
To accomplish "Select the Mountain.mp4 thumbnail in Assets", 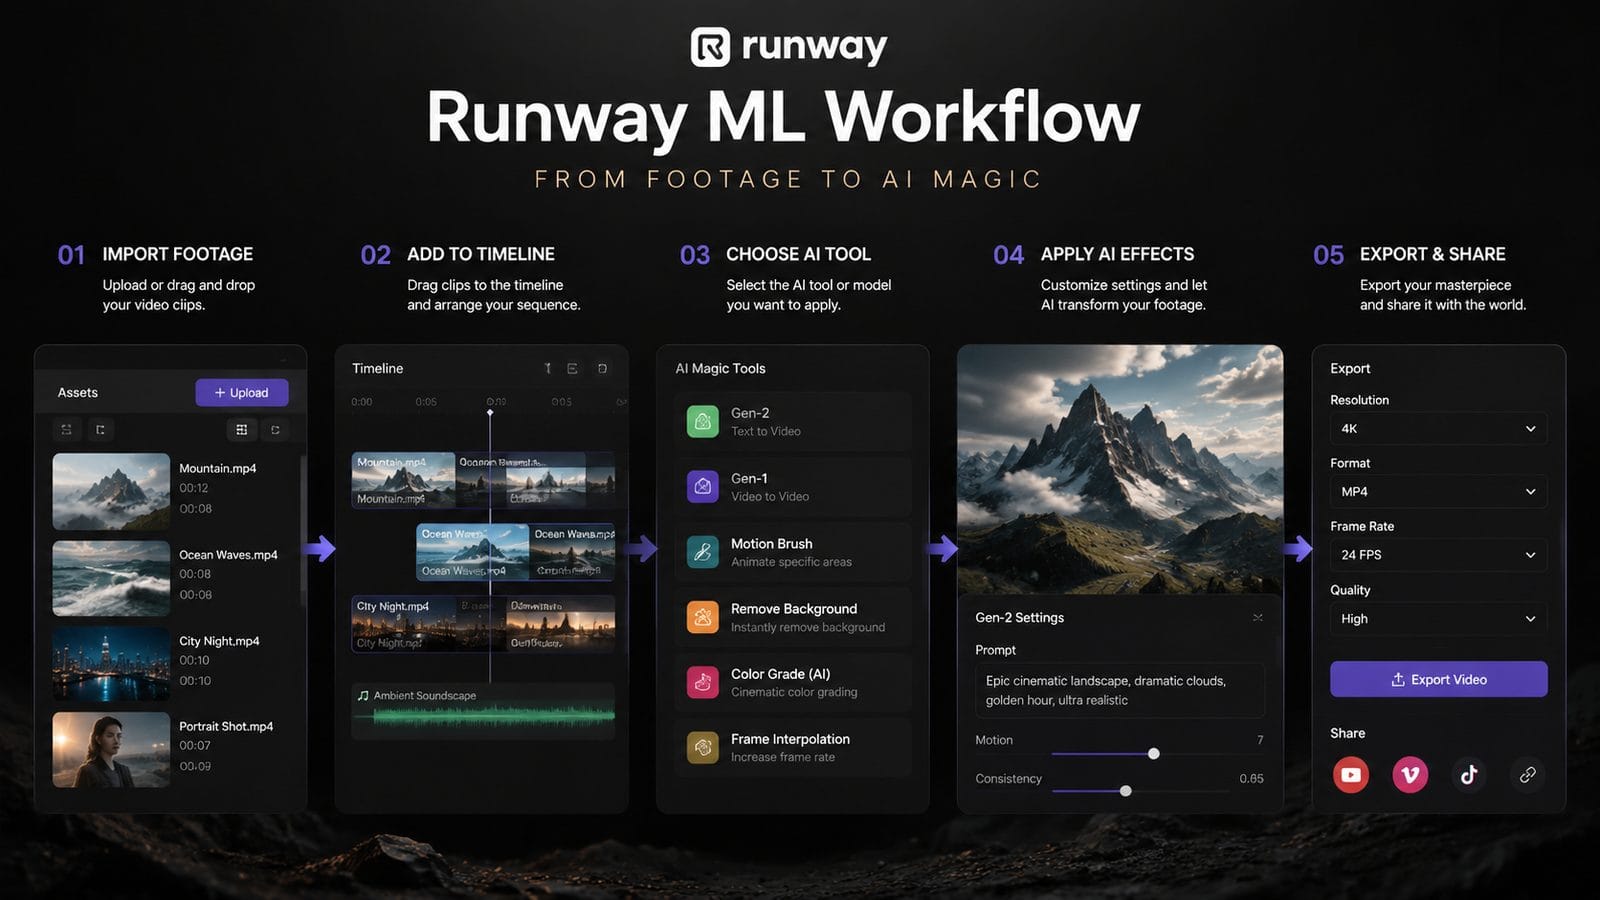I will [111, 491].
